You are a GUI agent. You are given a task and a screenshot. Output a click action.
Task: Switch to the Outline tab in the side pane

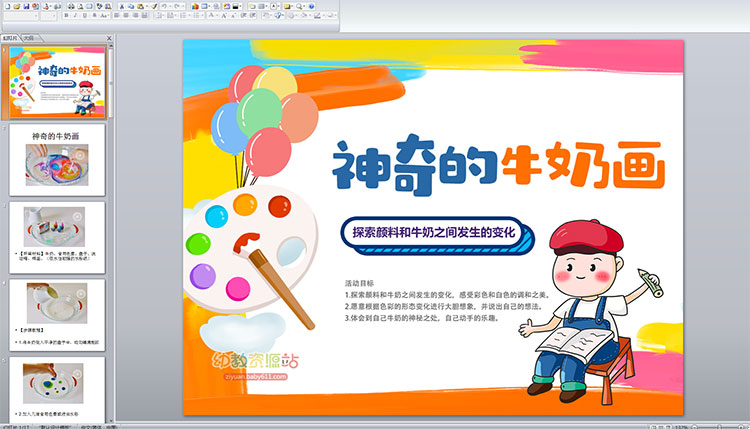[x=30, y=37]
